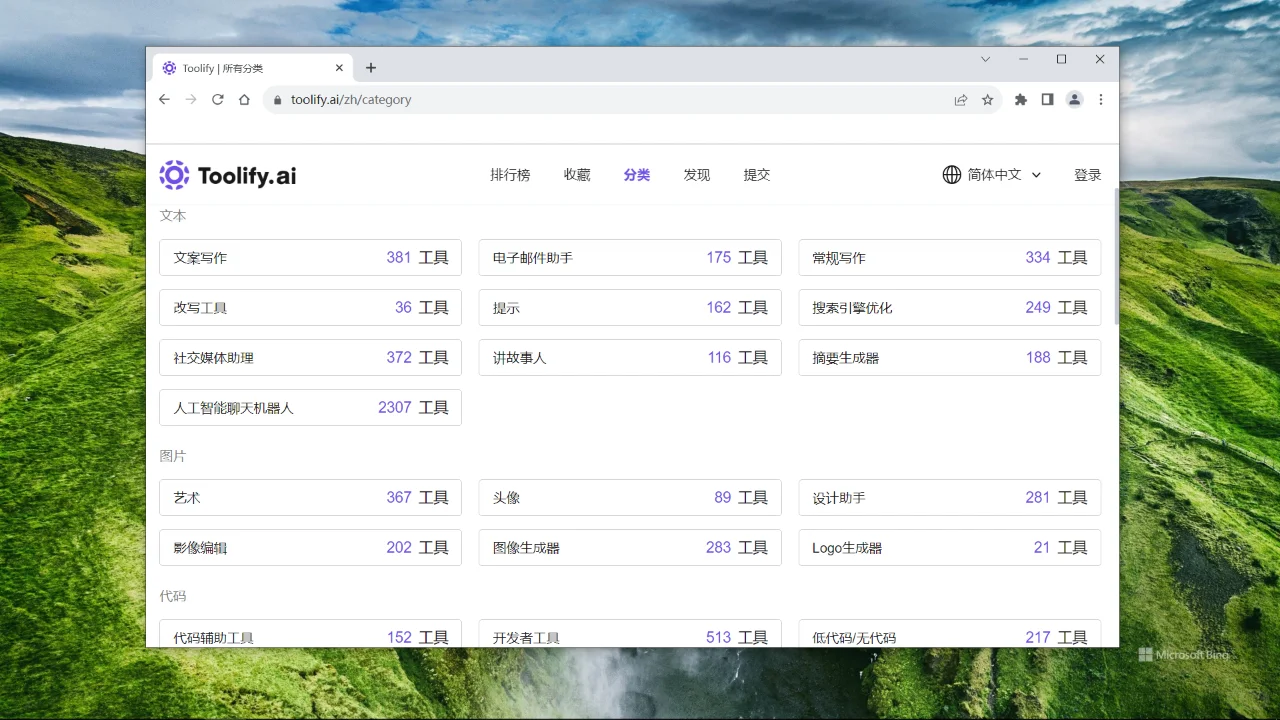Click the browser extensions puzzle icon
This screenshot has width=1280, height=720.
pyautogui.click(x=1020, y=99)
